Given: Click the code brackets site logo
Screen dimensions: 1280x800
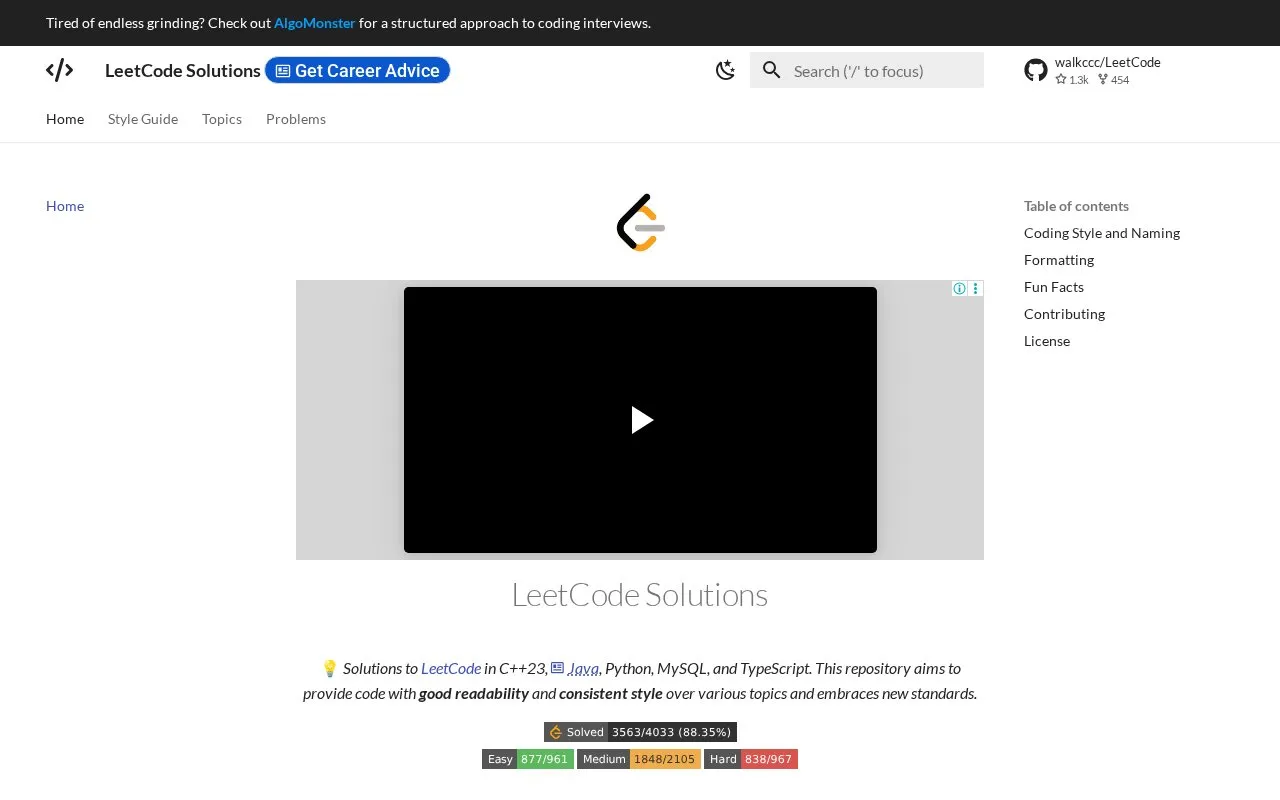Looking at the screenshot, I should pyautogui.click(x=60, y=70).
